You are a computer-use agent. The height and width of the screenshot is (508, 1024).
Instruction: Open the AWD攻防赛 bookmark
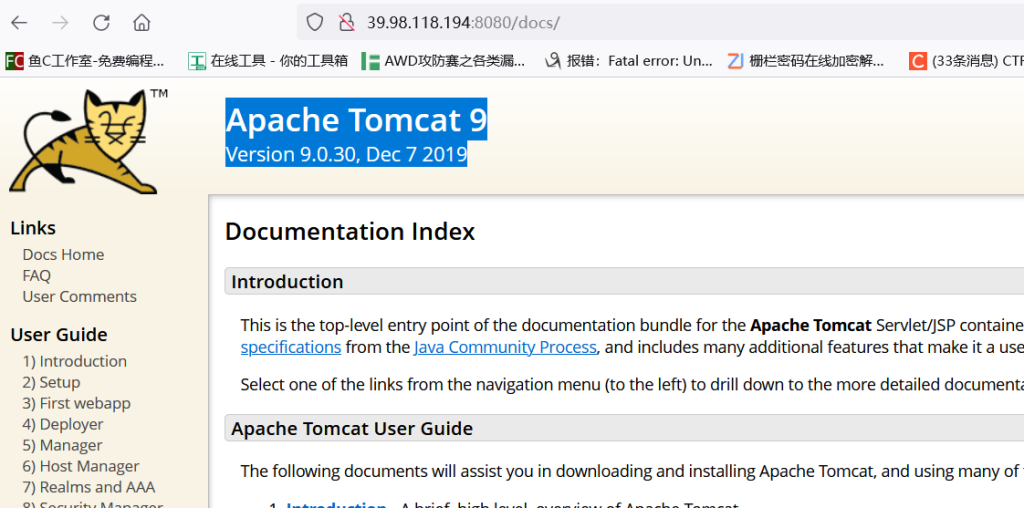(x=443, y=61)
